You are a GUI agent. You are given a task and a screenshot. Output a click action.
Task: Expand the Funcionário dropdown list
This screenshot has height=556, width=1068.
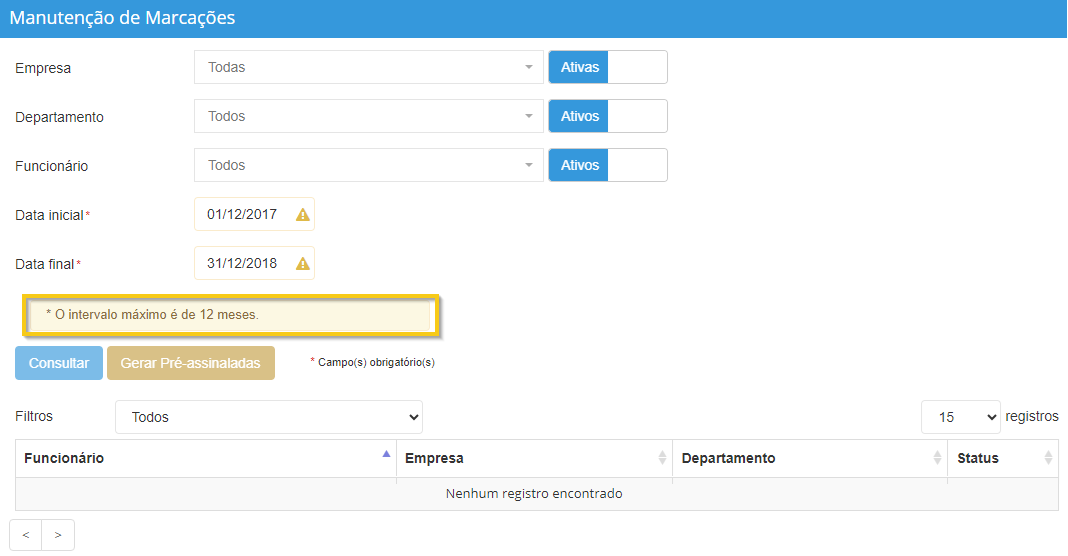click(x=368, y=165)
